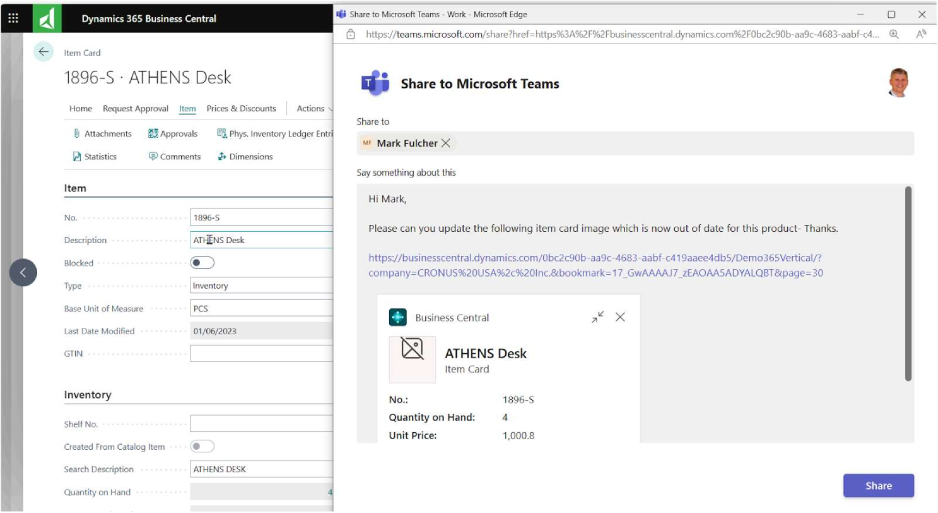Click the empty Shelf No. field
The width and height of the screenshot is (938, 513).
[261, 423]
